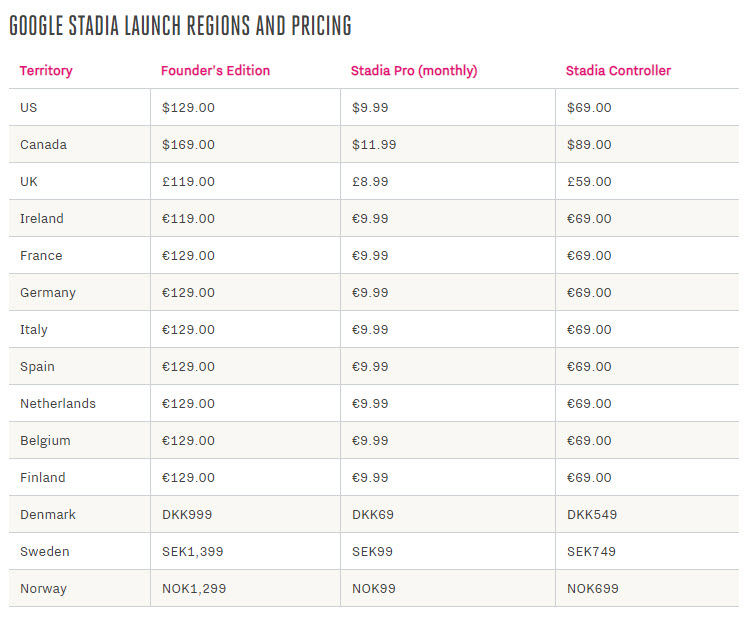Click the page title about Stadia pricing

tap(180, 26)
